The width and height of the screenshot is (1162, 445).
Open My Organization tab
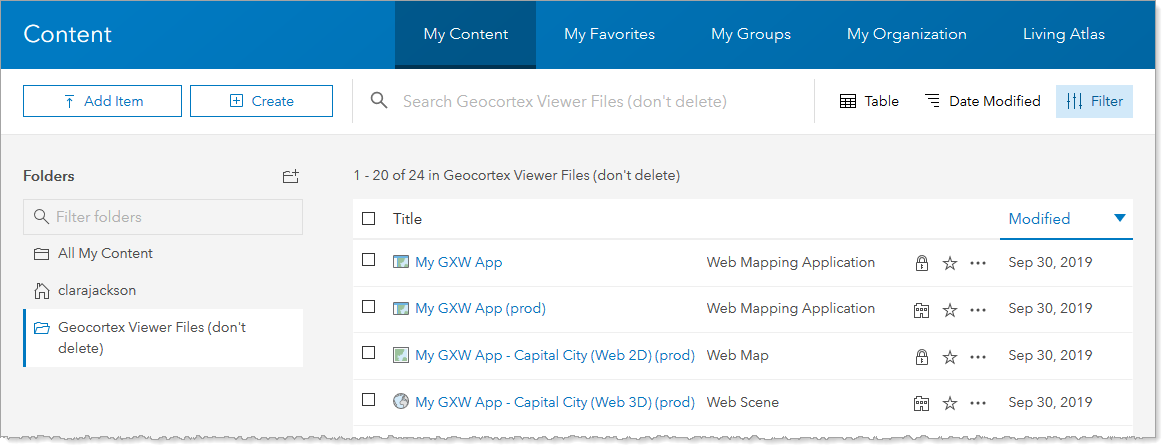pos(906,34)
